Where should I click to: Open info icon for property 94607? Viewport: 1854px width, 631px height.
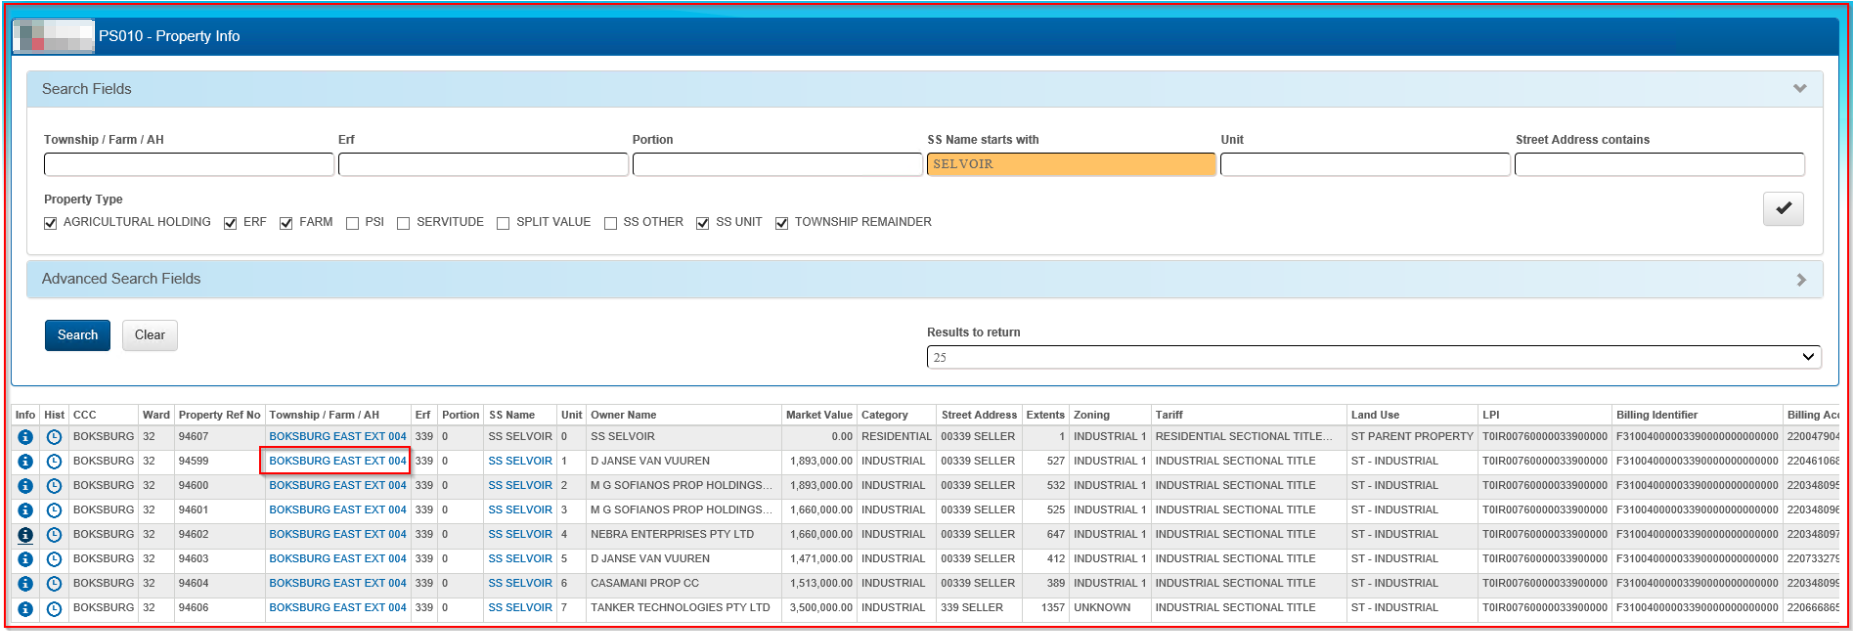[x=25, y=437]
